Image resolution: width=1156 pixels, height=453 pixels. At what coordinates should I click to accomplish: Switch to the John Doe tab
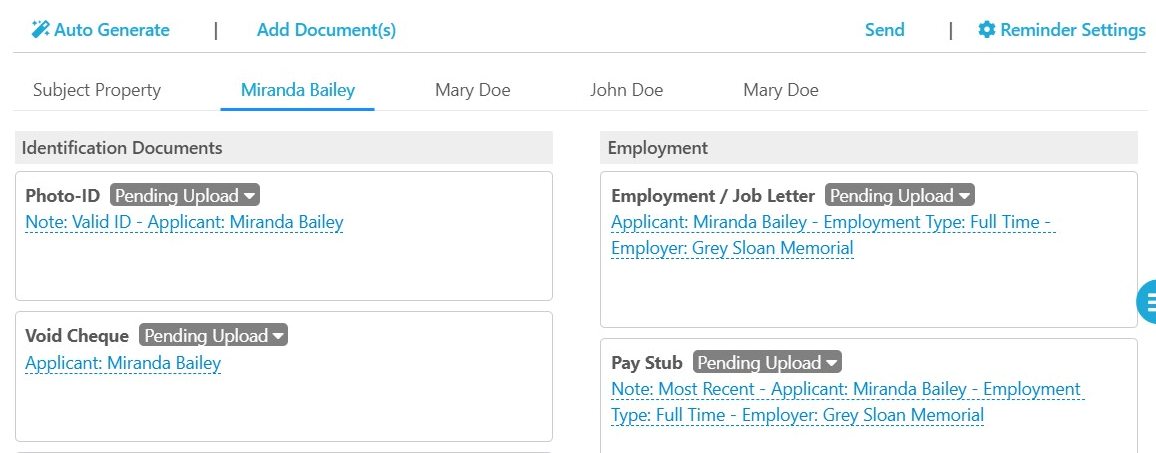tap(627, 90)
